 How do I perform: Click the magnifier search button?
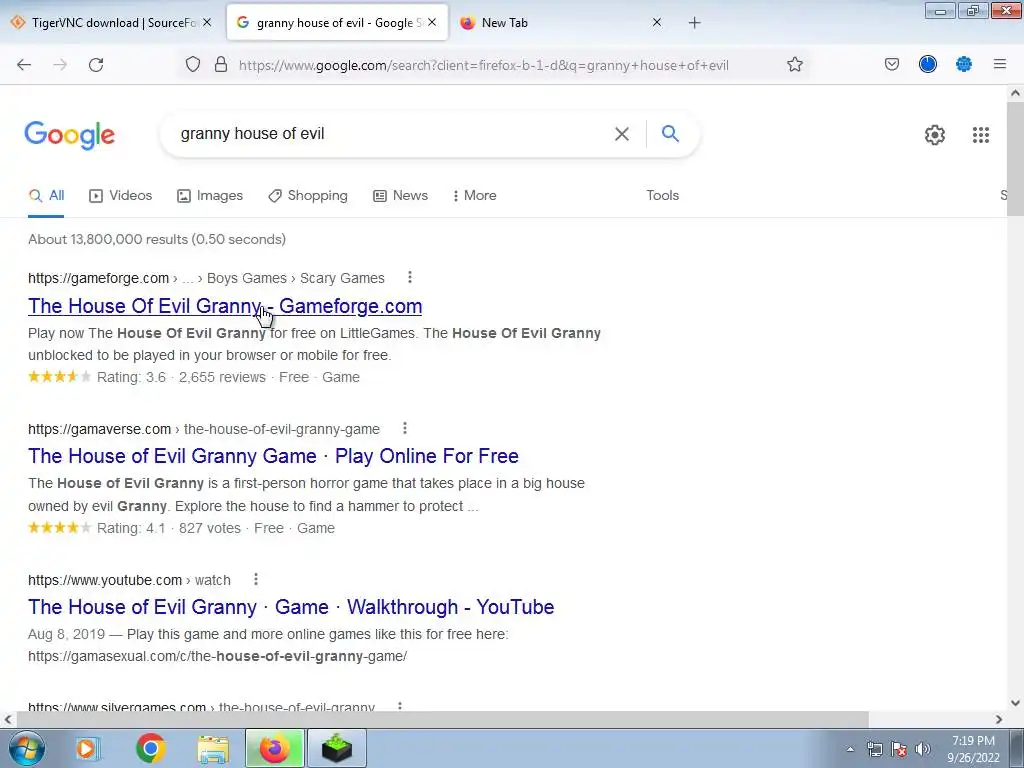pyautogui.click(x=671, y=134)
